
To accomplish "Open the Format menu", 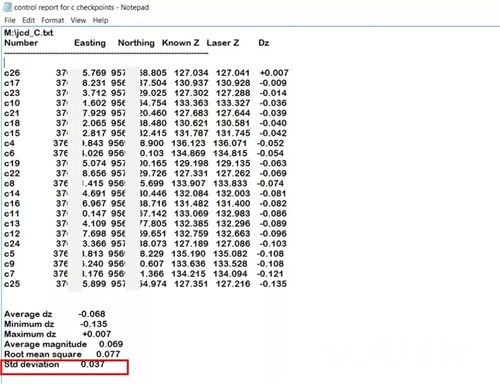I will point(52,20).
